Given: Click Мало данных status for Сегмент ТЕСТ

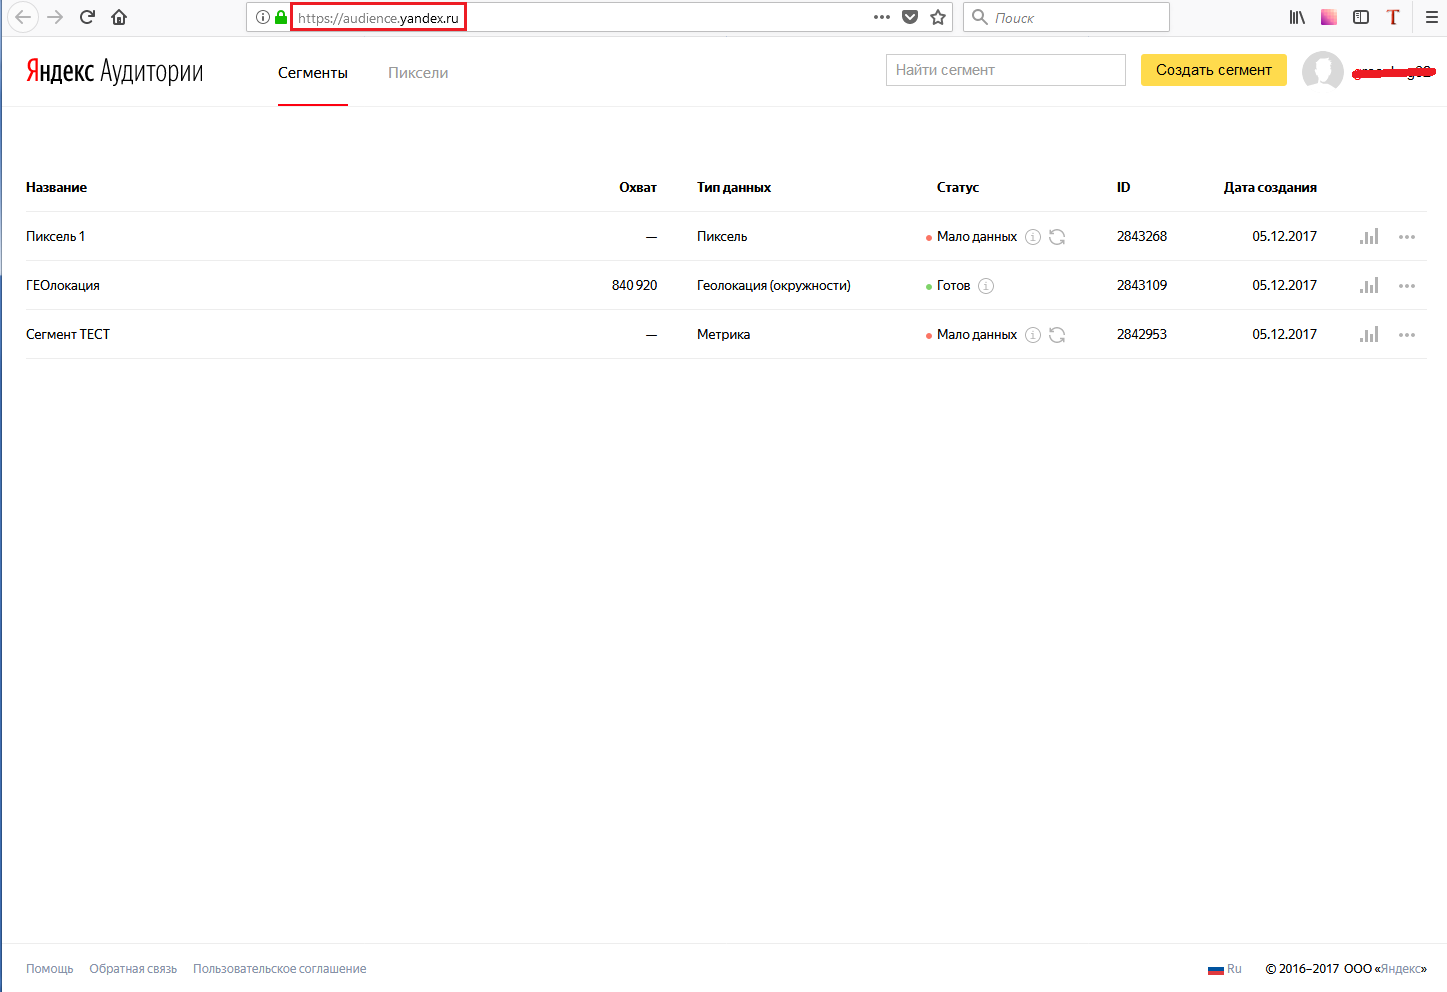Looking at the screenshot, I should click(x=977, y=335).
